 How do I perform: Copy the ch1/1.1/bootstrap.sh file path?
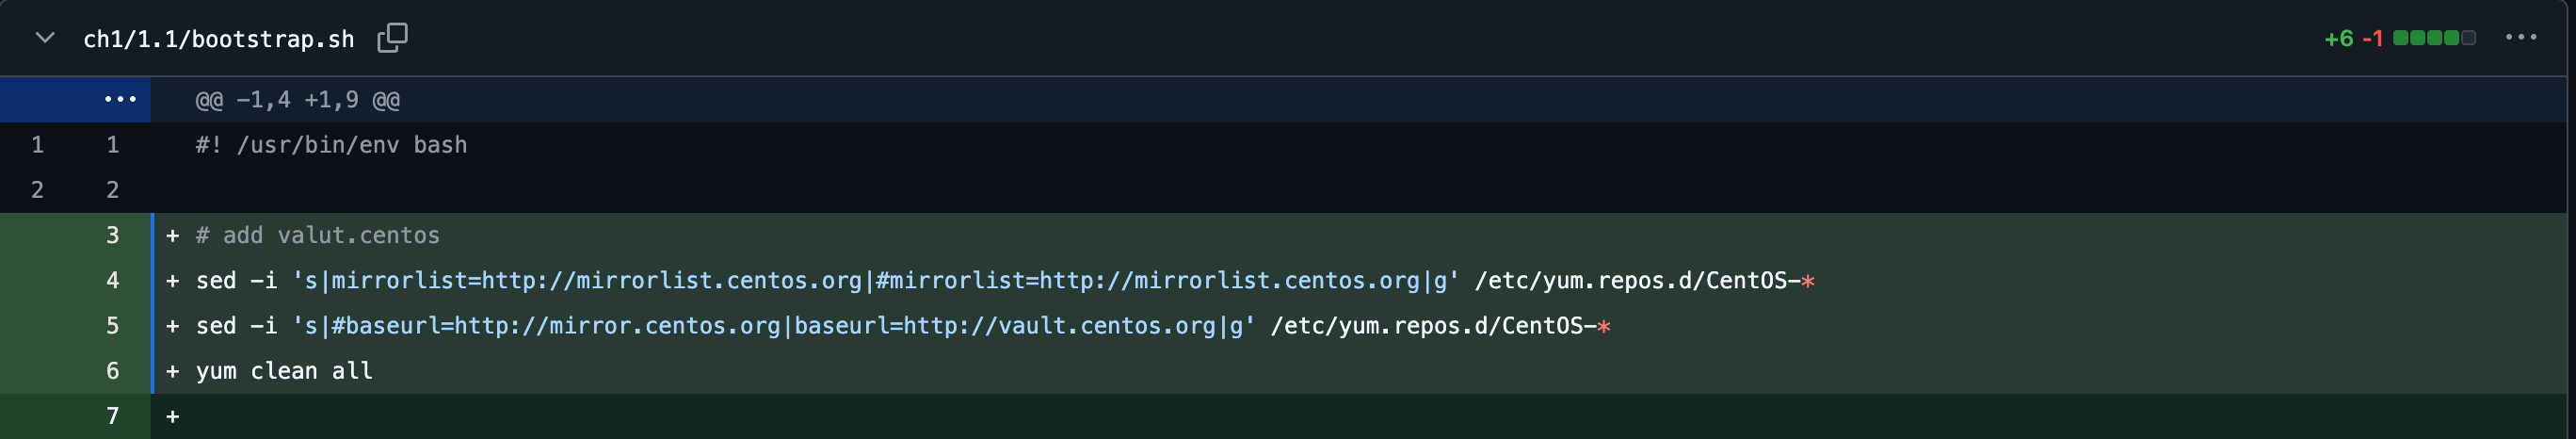click(x=392, y=38)
